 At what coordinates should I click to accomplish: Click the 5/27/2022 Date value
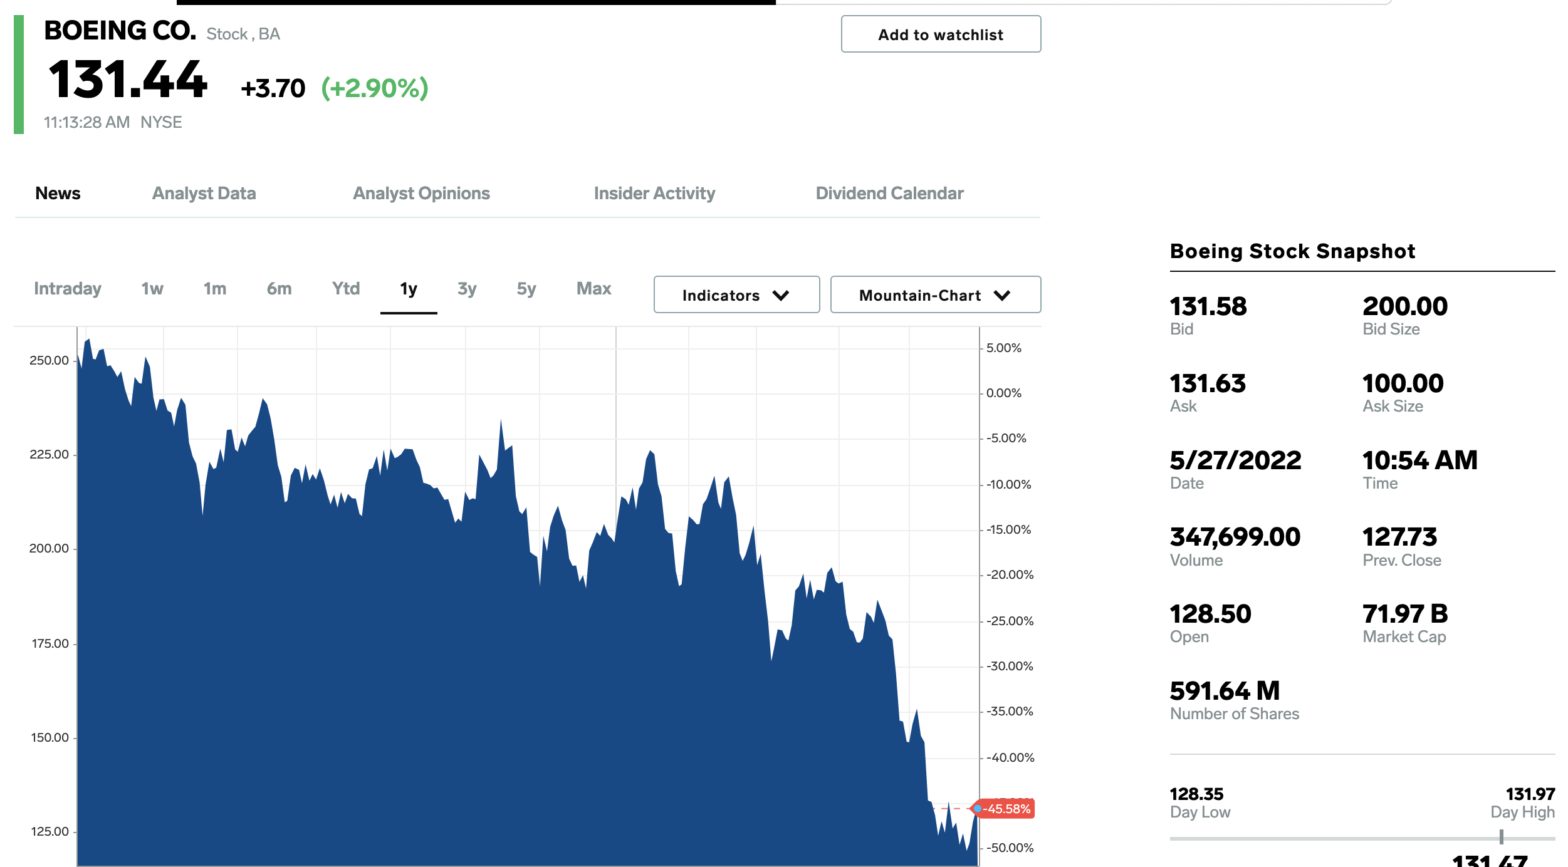pyautogui.click(x=1236, y=460)
